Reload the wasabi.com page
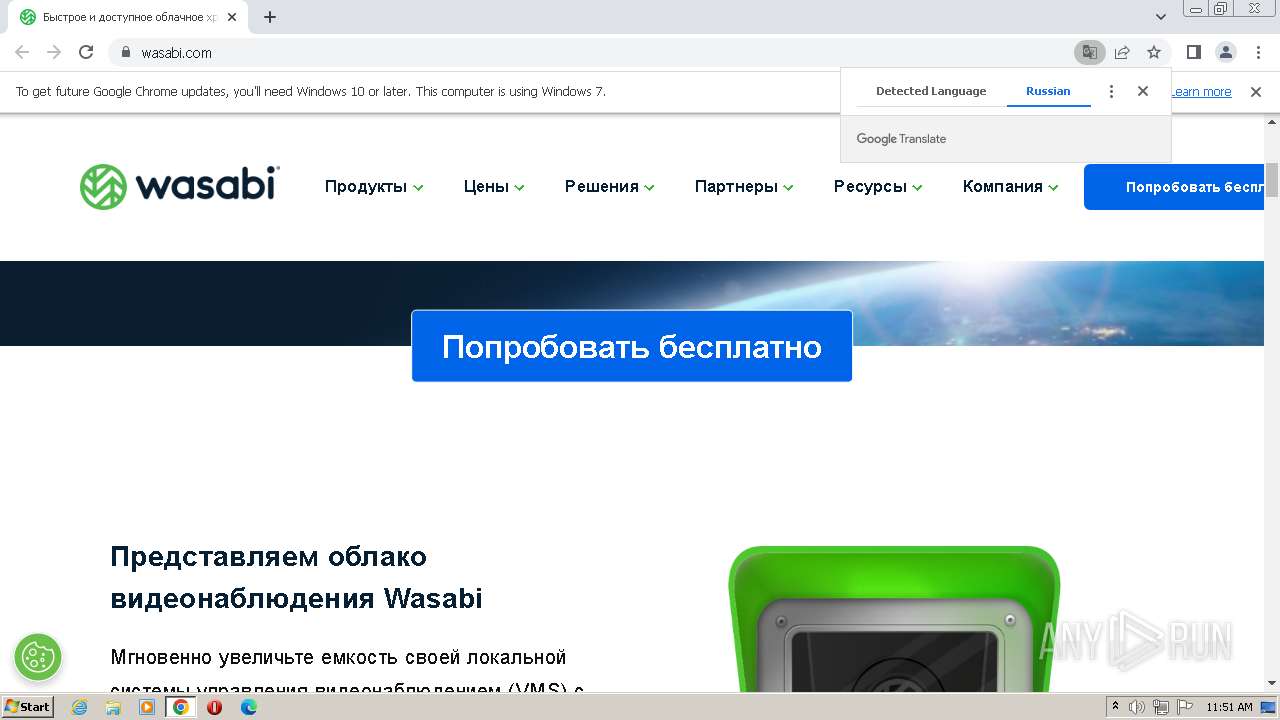 86,52
